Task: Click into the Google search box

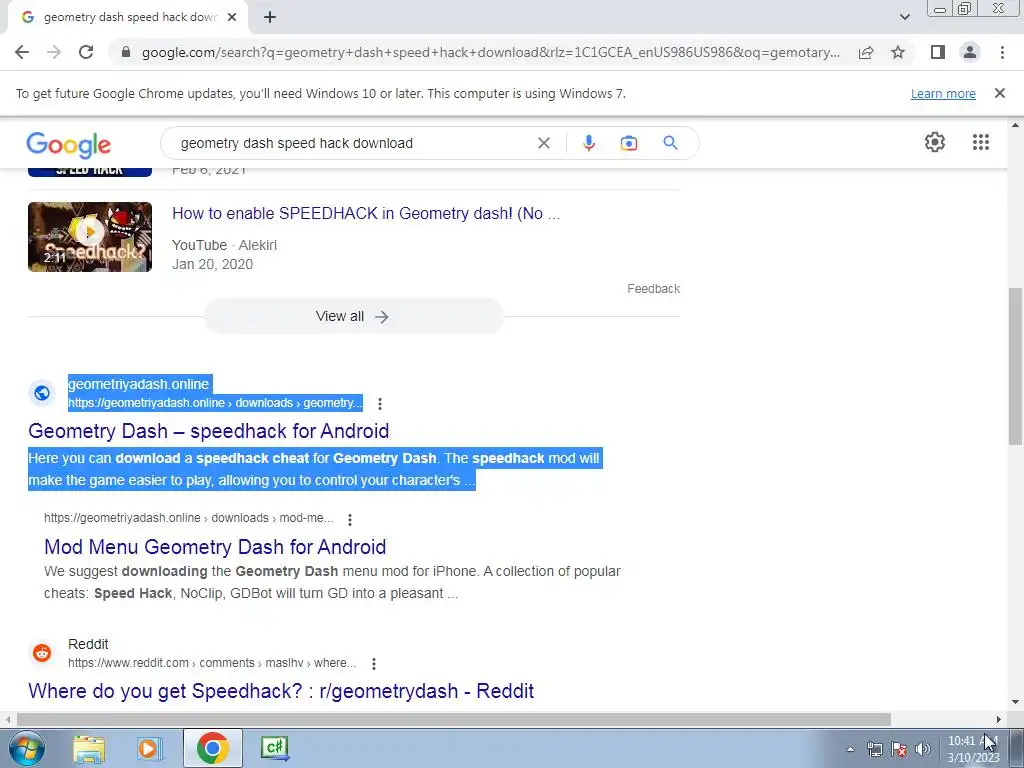Action: (353, 143)
